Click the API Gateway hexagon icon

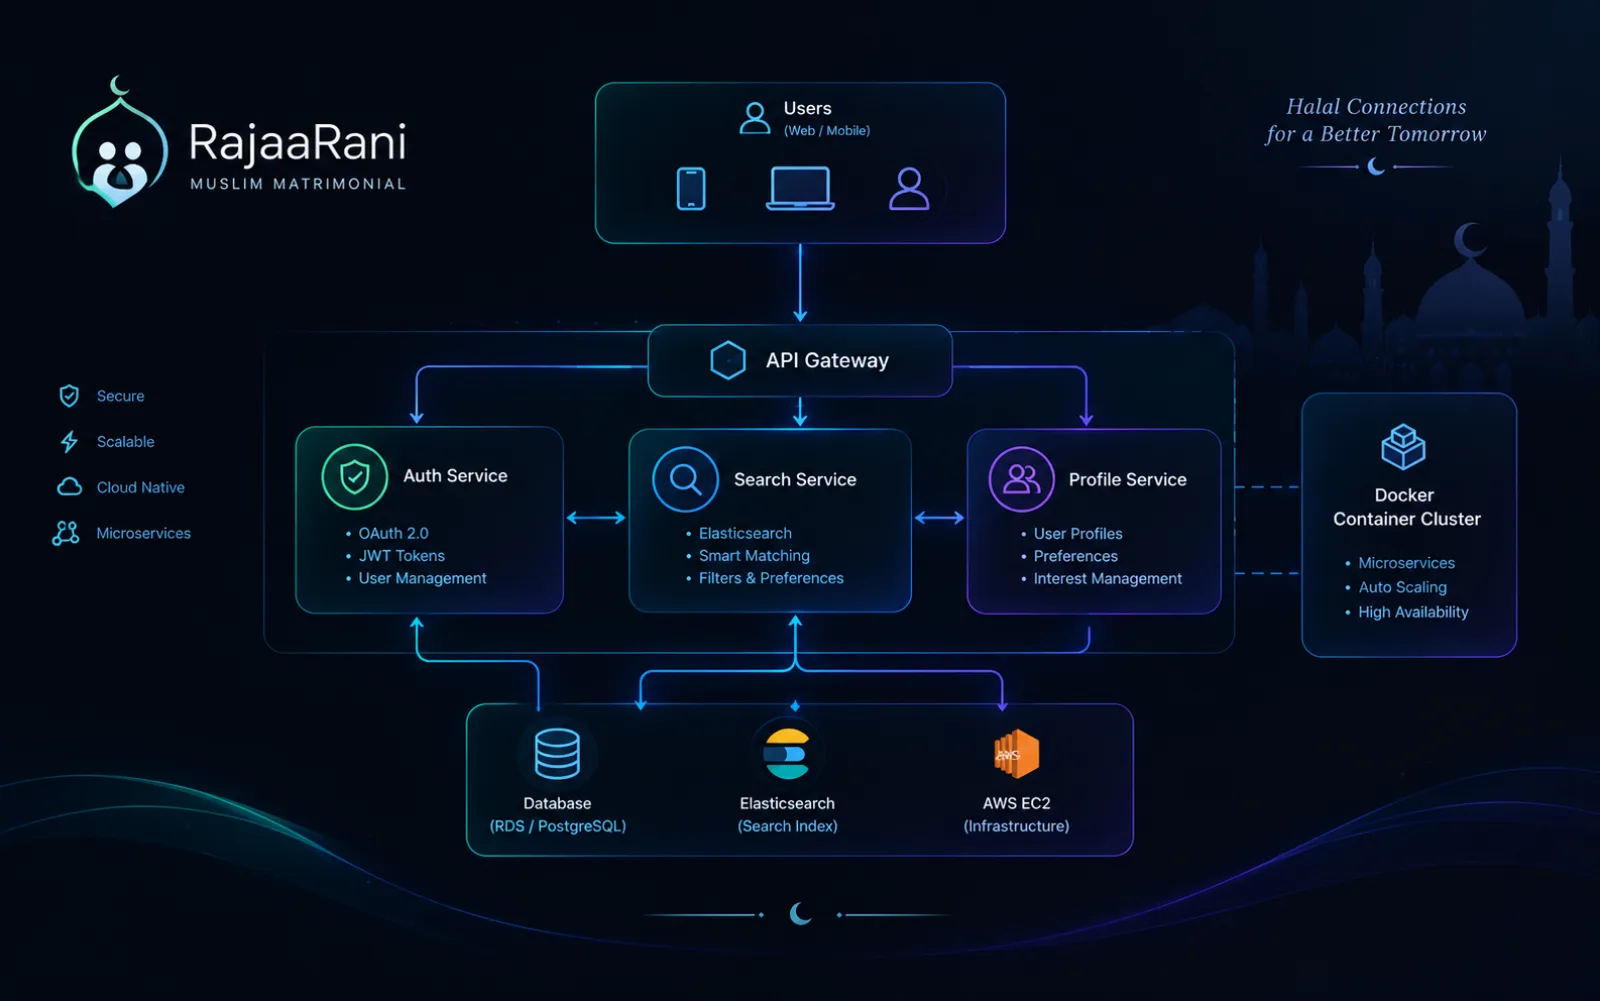click(x=728, y=360)
